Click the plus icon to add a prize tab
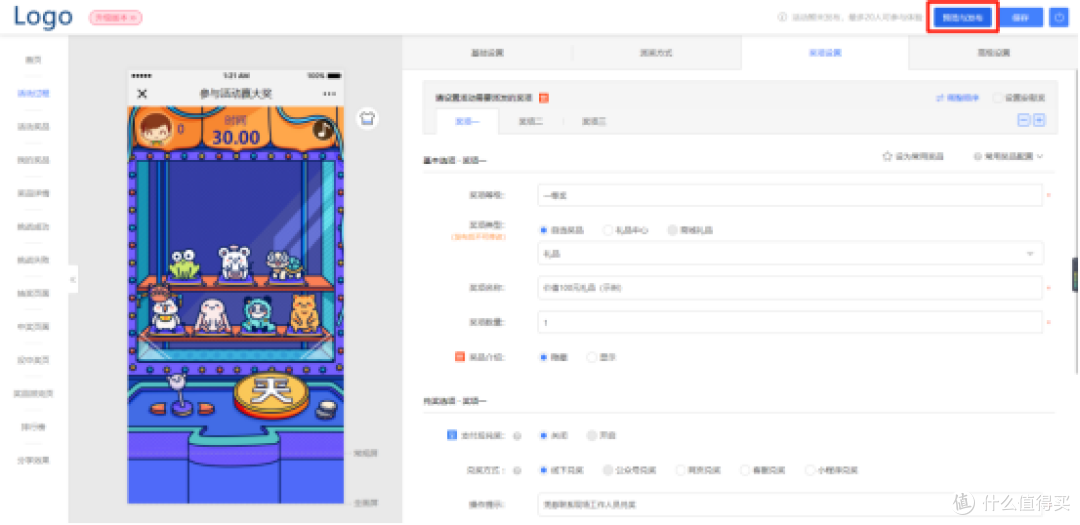 [1039, 120]
